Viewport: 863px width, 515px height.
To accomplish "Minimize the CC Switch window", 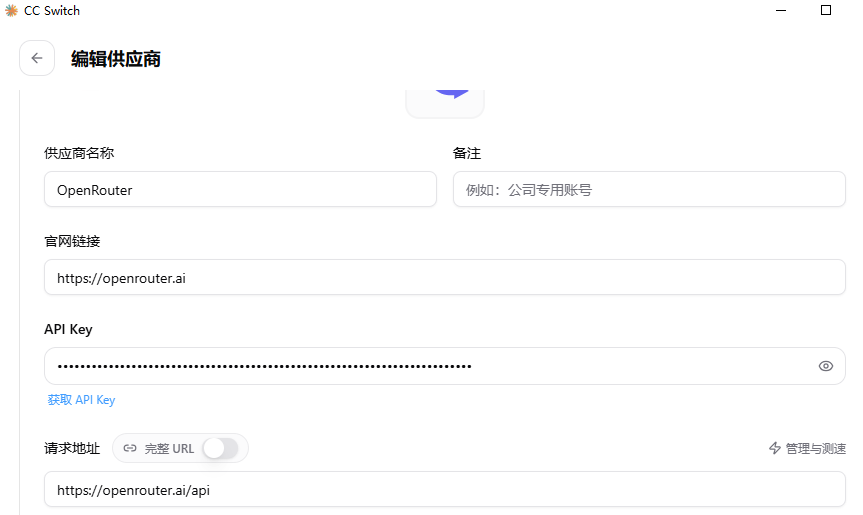I will pos(781,10).
